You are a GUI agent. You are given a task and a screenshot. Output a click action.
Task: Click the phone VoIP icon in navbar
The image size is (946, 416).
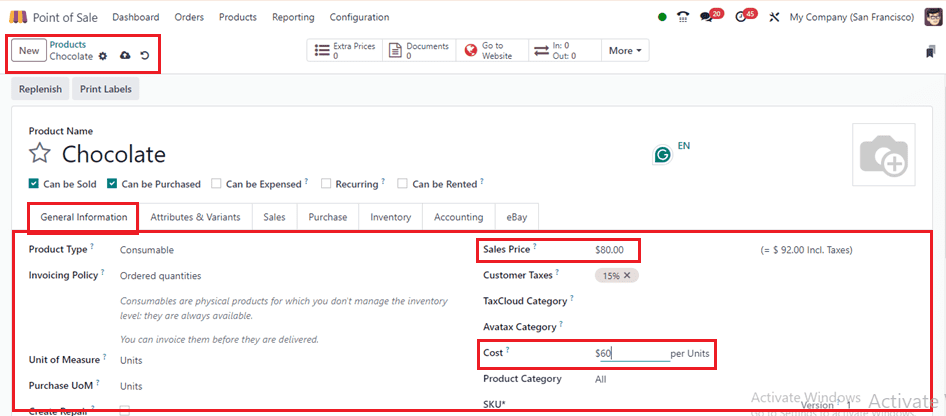pyautogui.click(x=683, y=17)
